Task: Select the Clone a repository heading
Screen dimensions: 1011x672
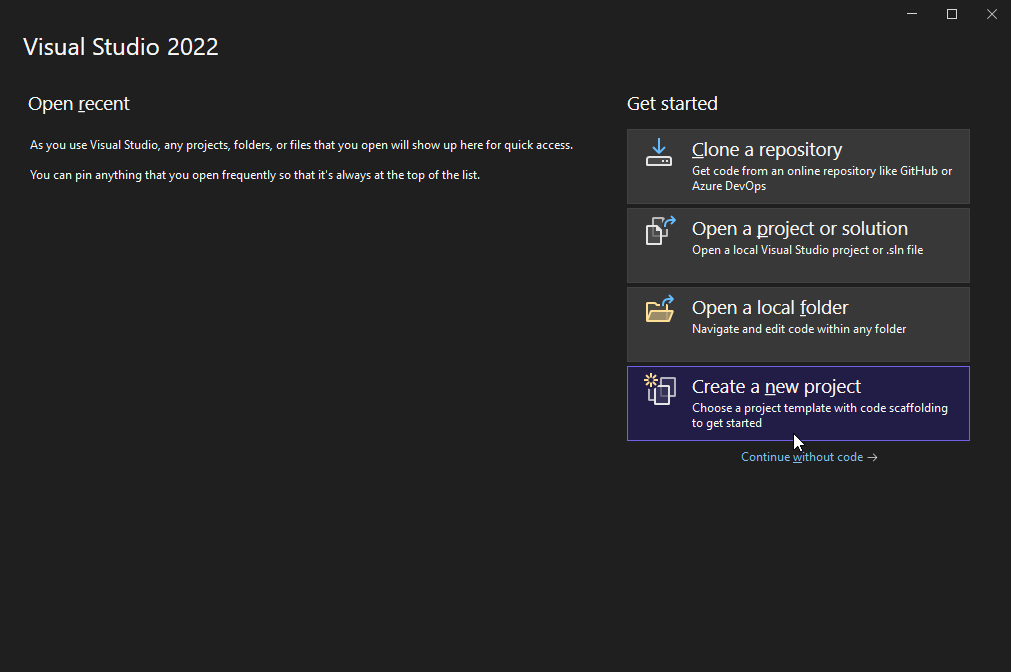Action: pos(767,150)
